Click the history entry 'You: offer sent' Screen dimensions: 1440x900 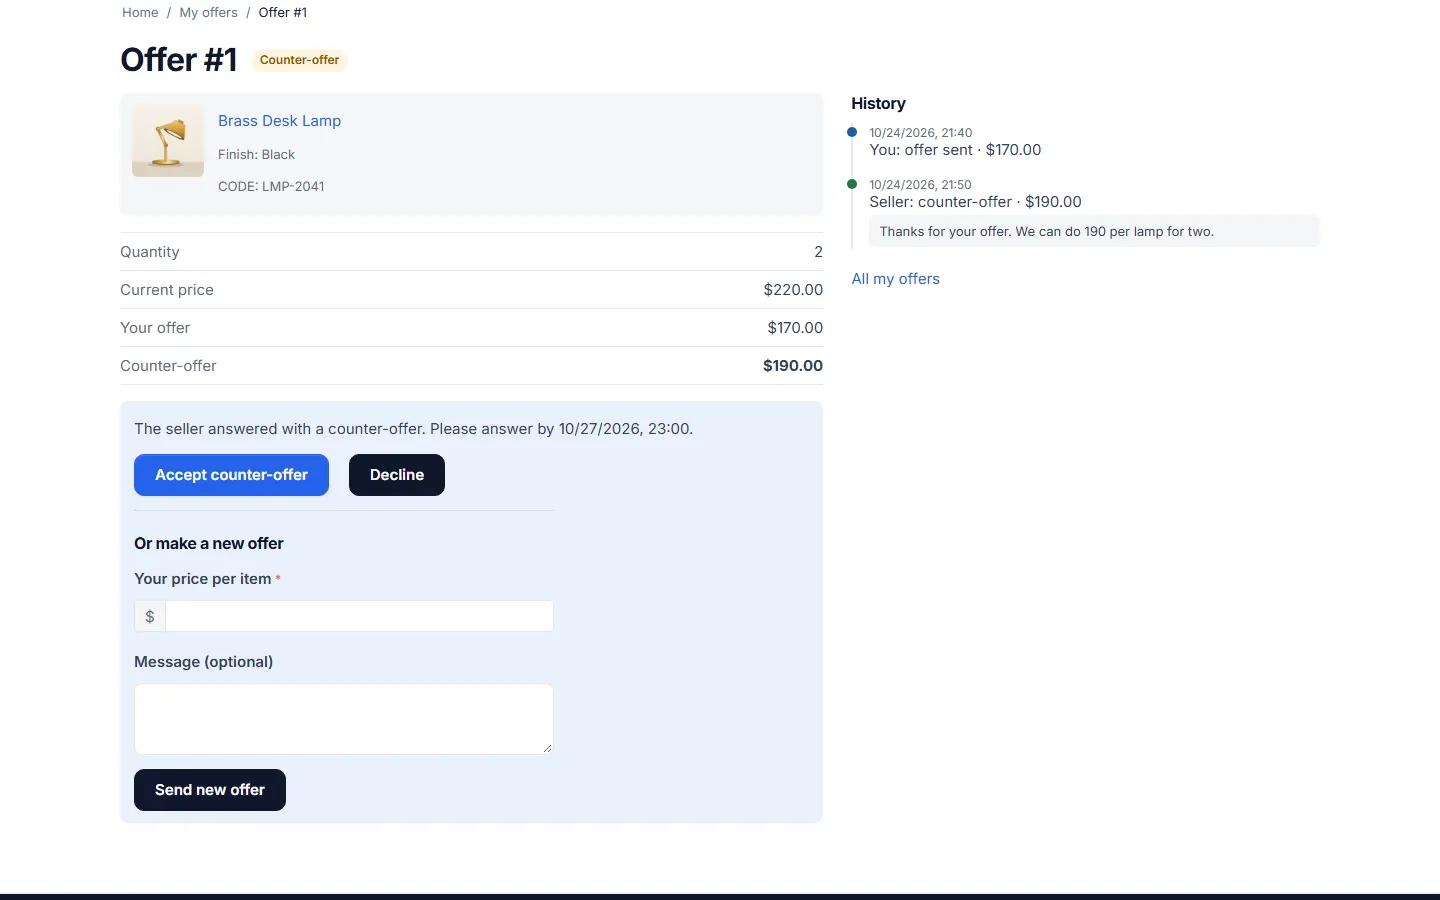tap(955, 150)
